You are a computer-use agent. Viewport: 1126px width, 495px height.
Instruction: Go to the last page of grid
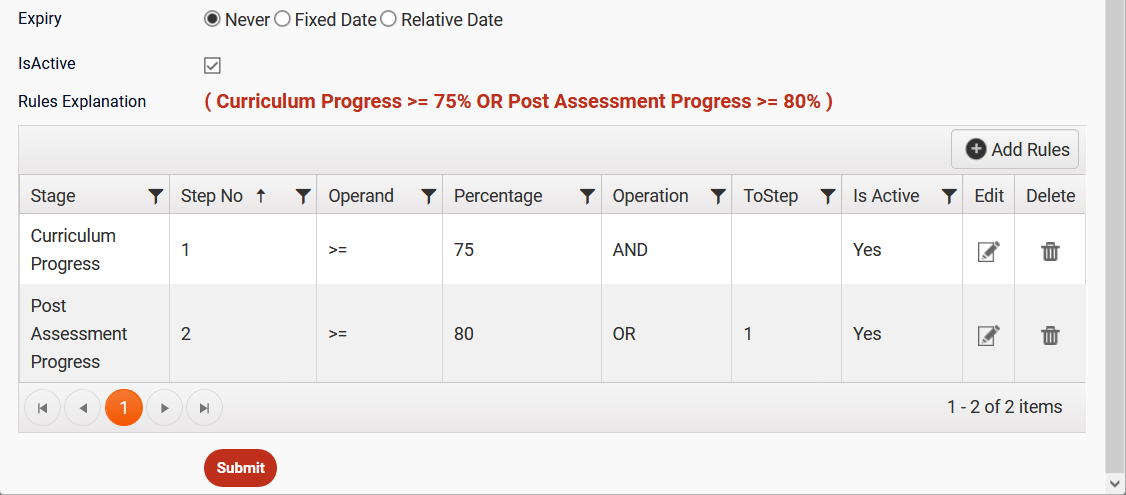(204, 408)
